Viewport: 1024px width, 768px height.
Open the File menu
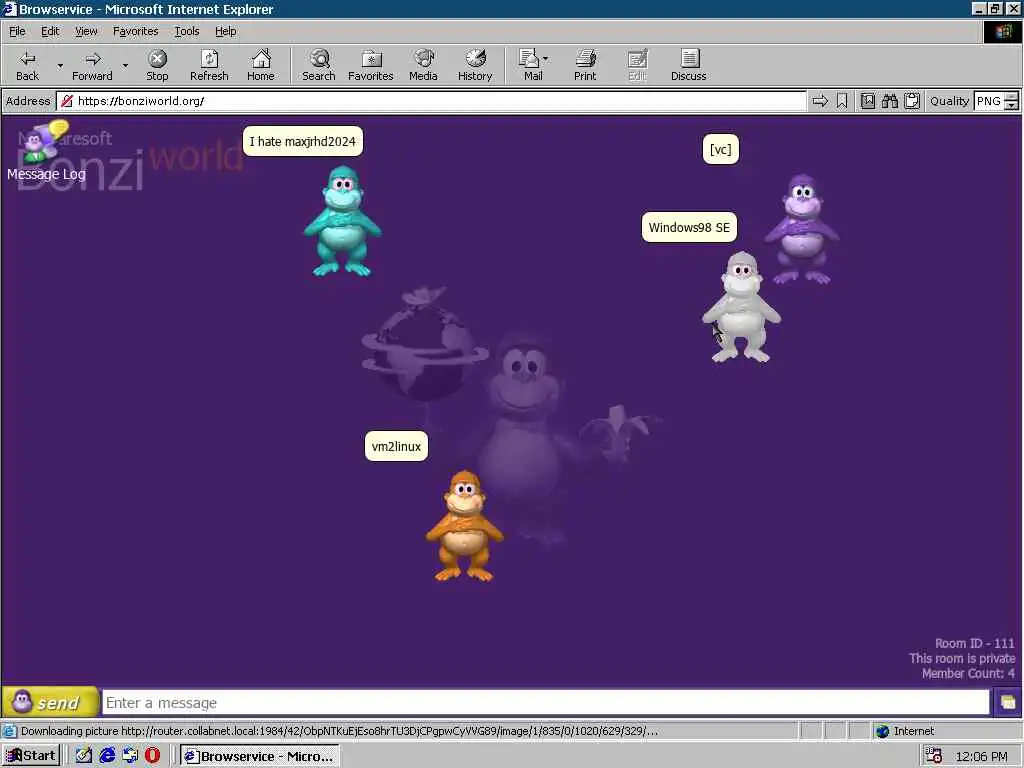click(17, 31)
